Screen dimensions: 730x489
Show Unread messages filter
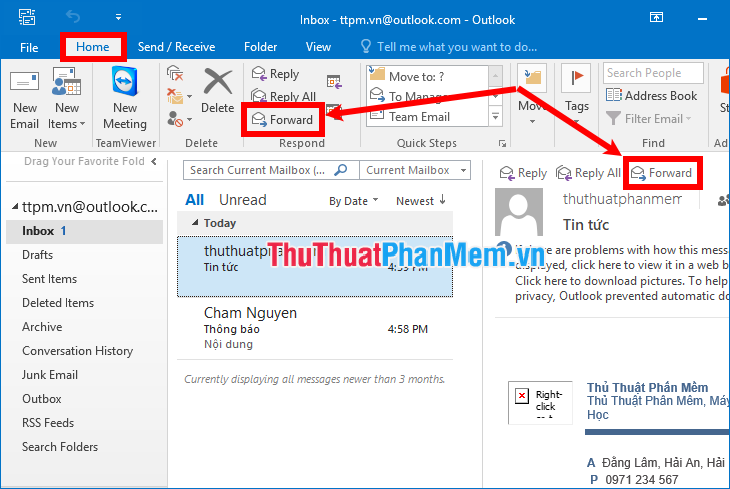coord(243,200)
